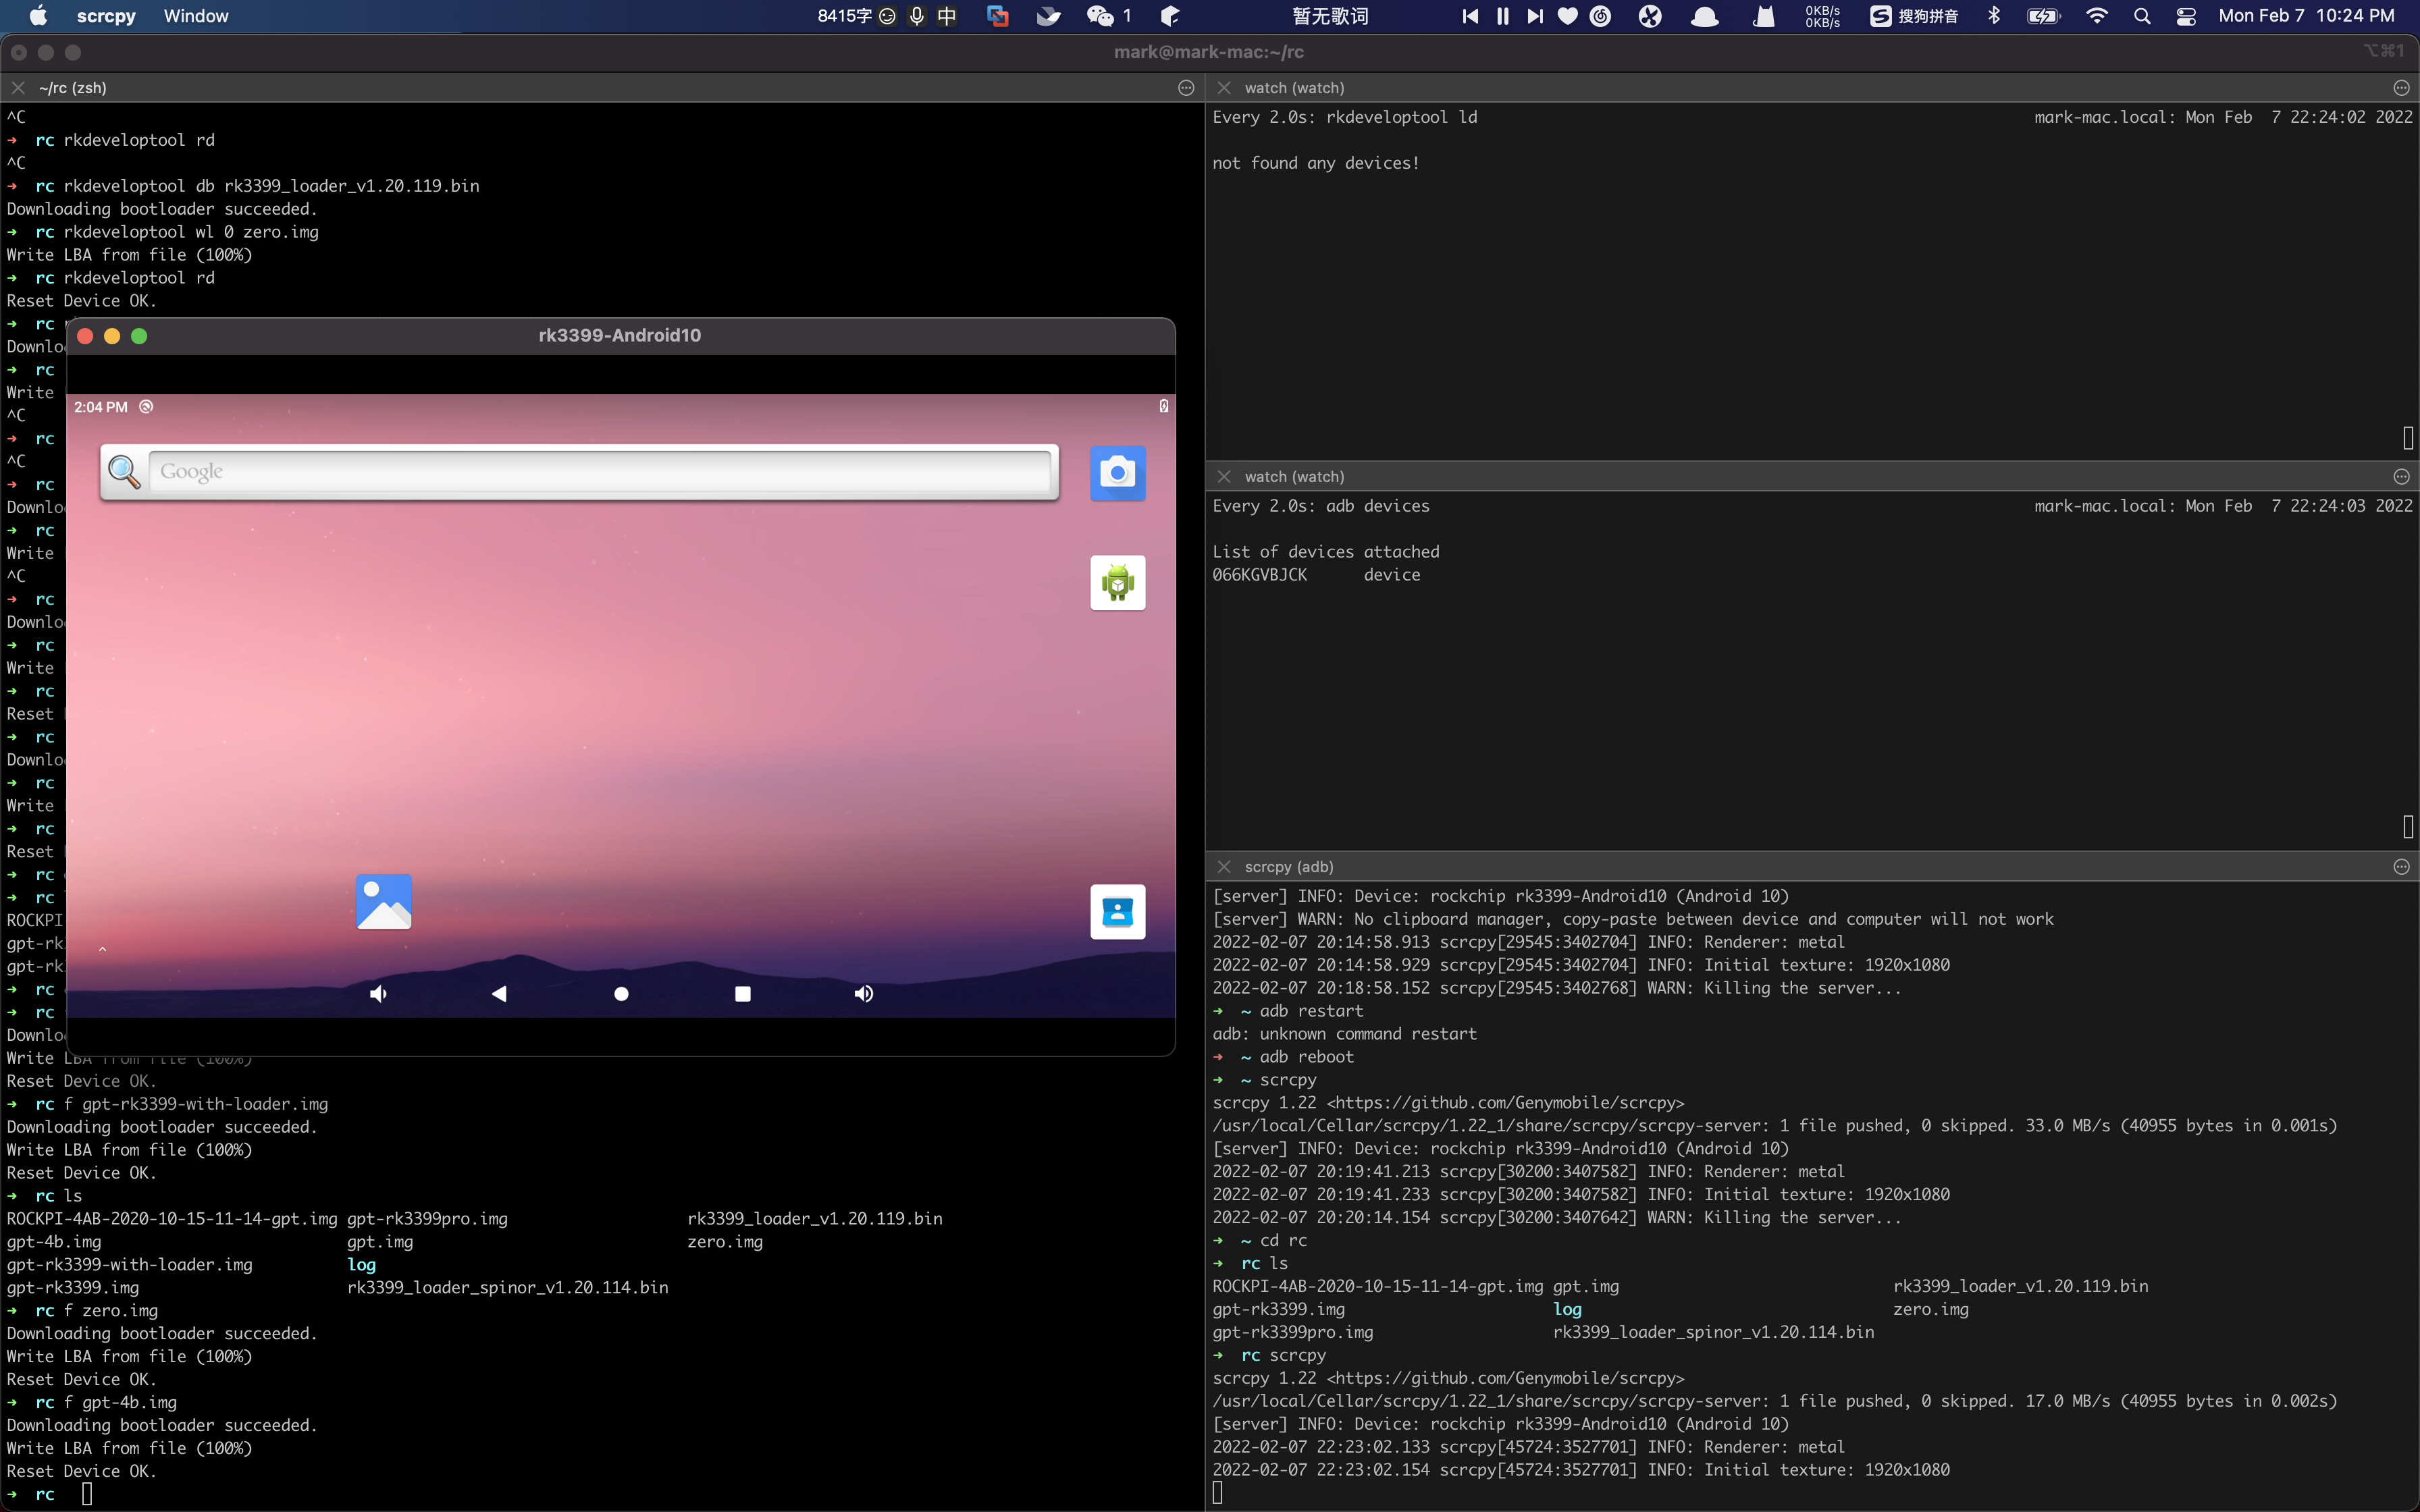Open the Contacts app icon on Android home

point(1117,912)
